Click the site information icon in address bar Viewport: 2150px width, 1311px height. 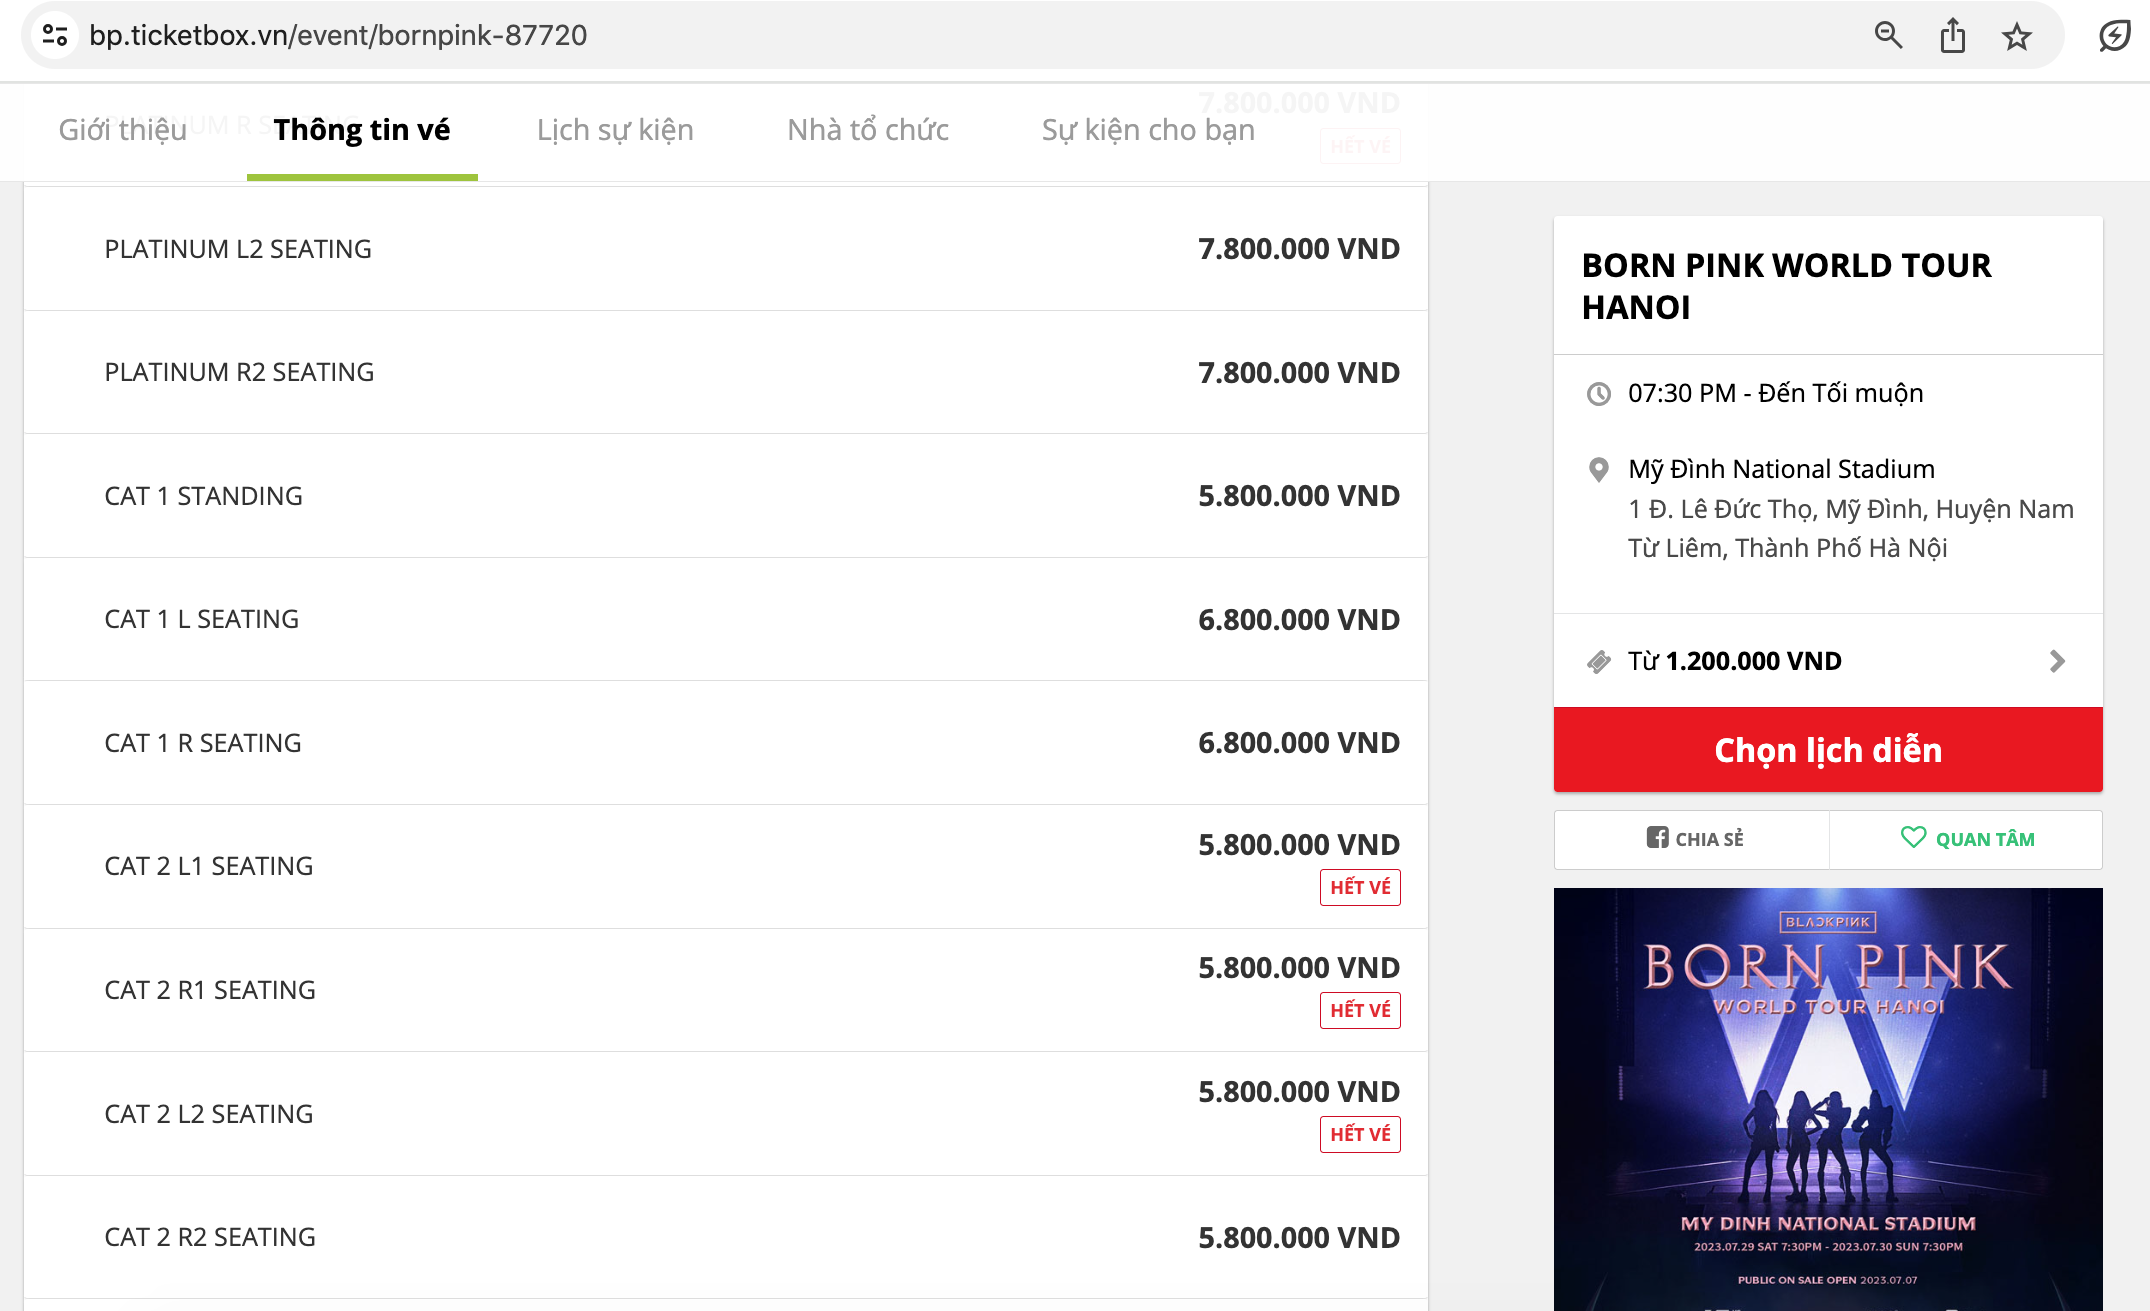pos(55,36)
